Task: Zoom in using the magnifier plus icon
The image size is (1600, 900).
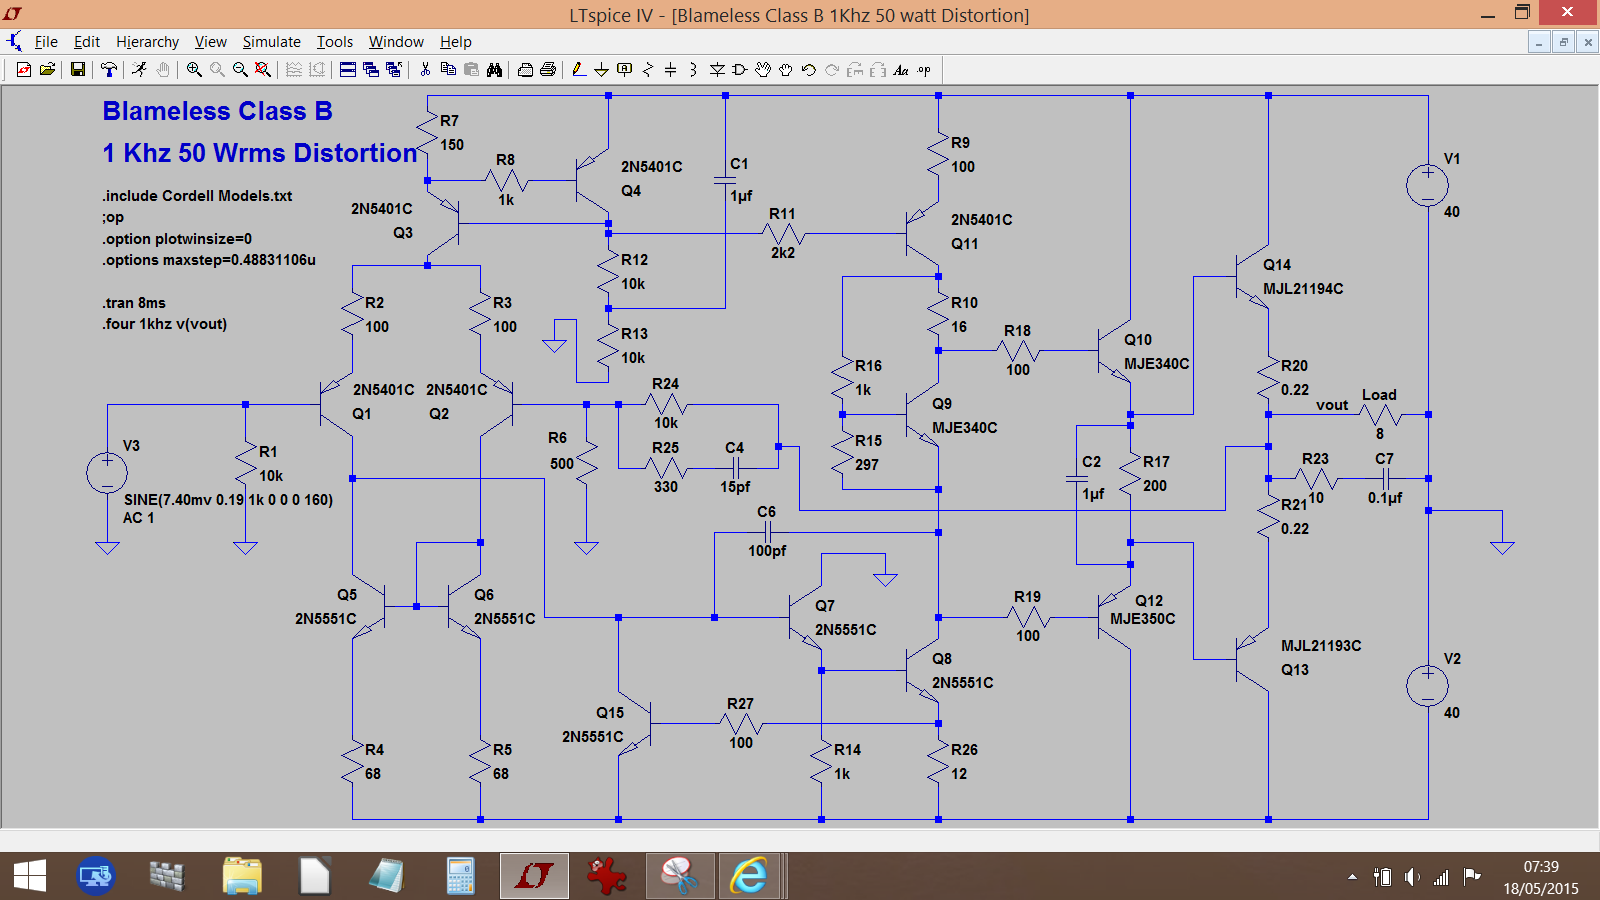Action: tap(194, 70)
